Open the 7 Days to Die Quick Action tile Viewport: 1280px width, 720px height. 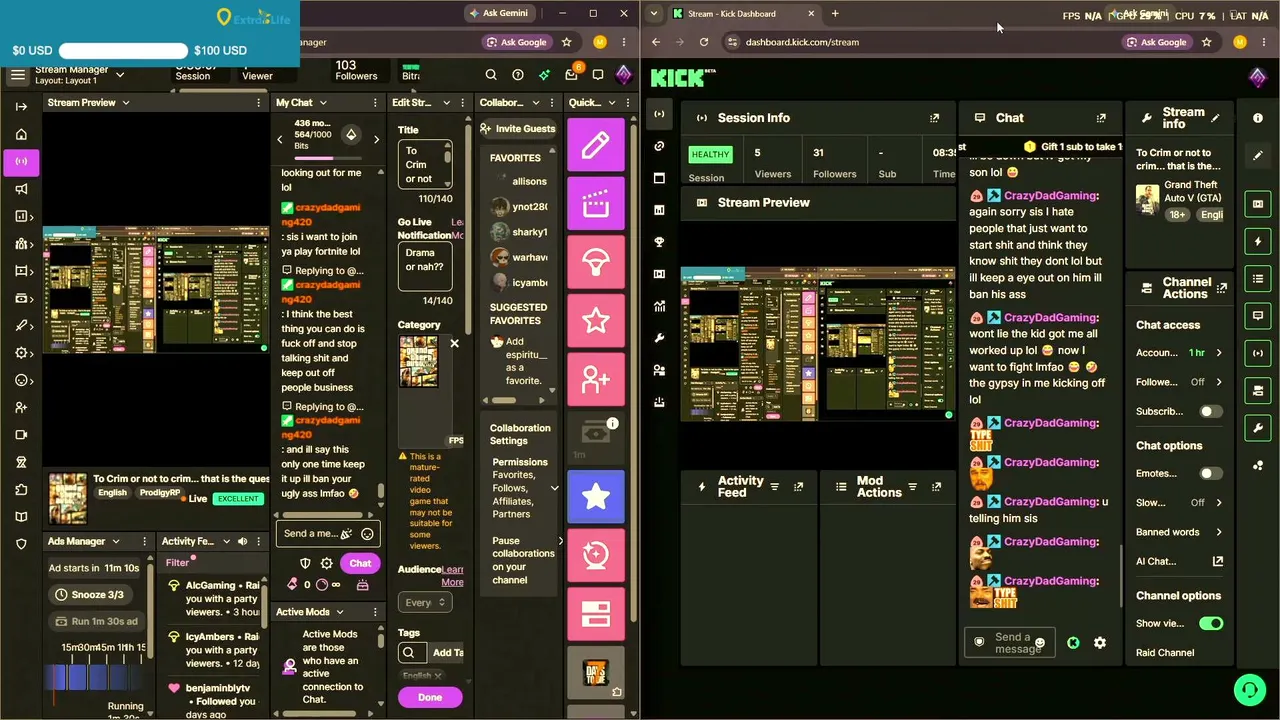[596, 673]
